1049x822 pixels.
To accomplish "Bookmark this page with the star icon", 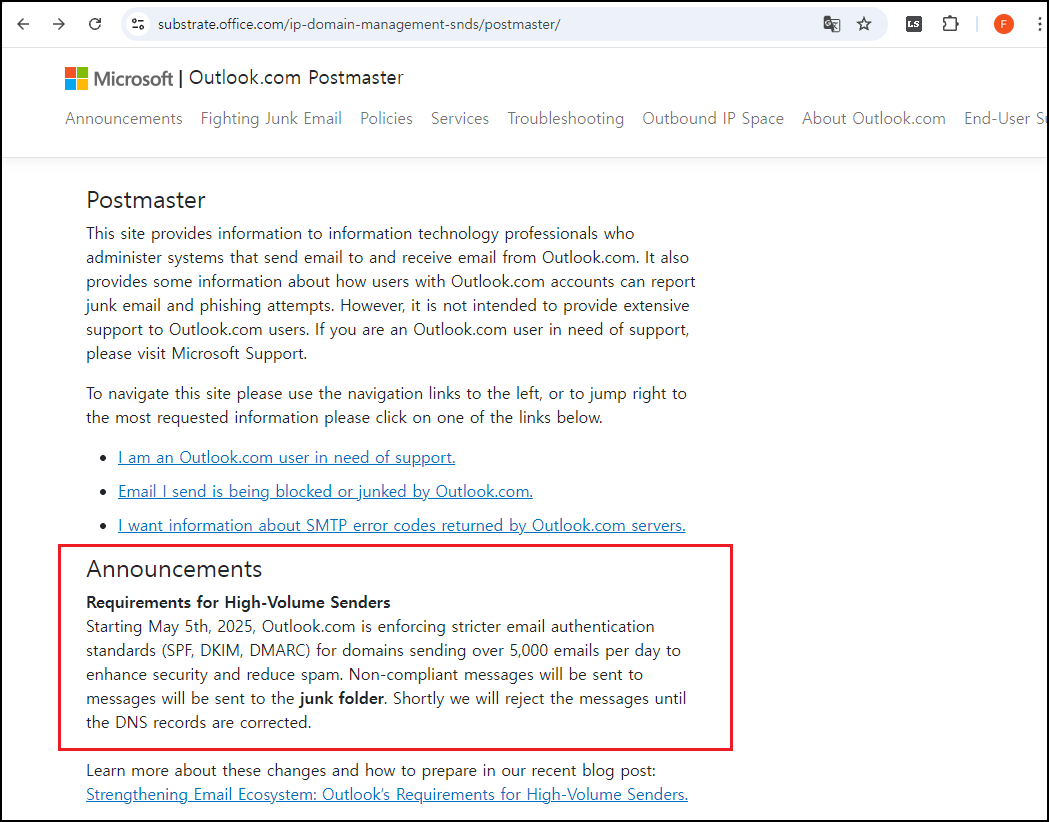I will [864, 24].
